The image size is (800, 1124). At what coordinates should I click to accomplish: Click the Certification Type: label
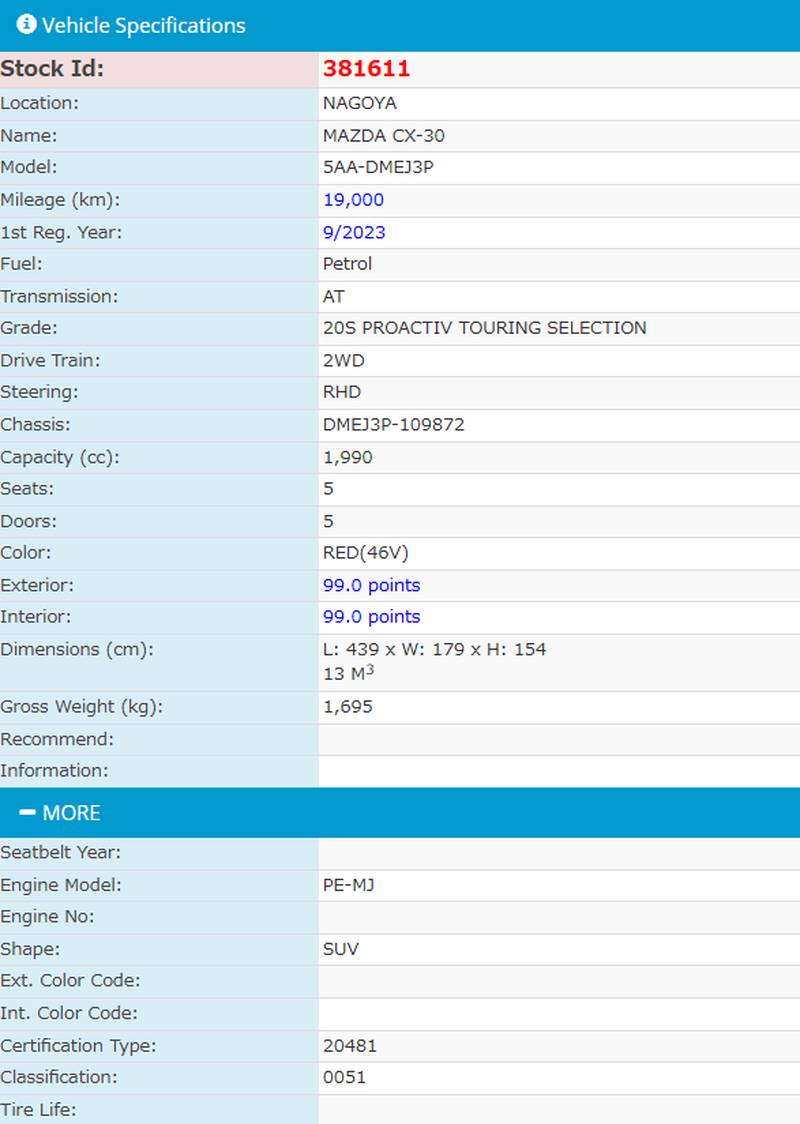click(78, 1046)
